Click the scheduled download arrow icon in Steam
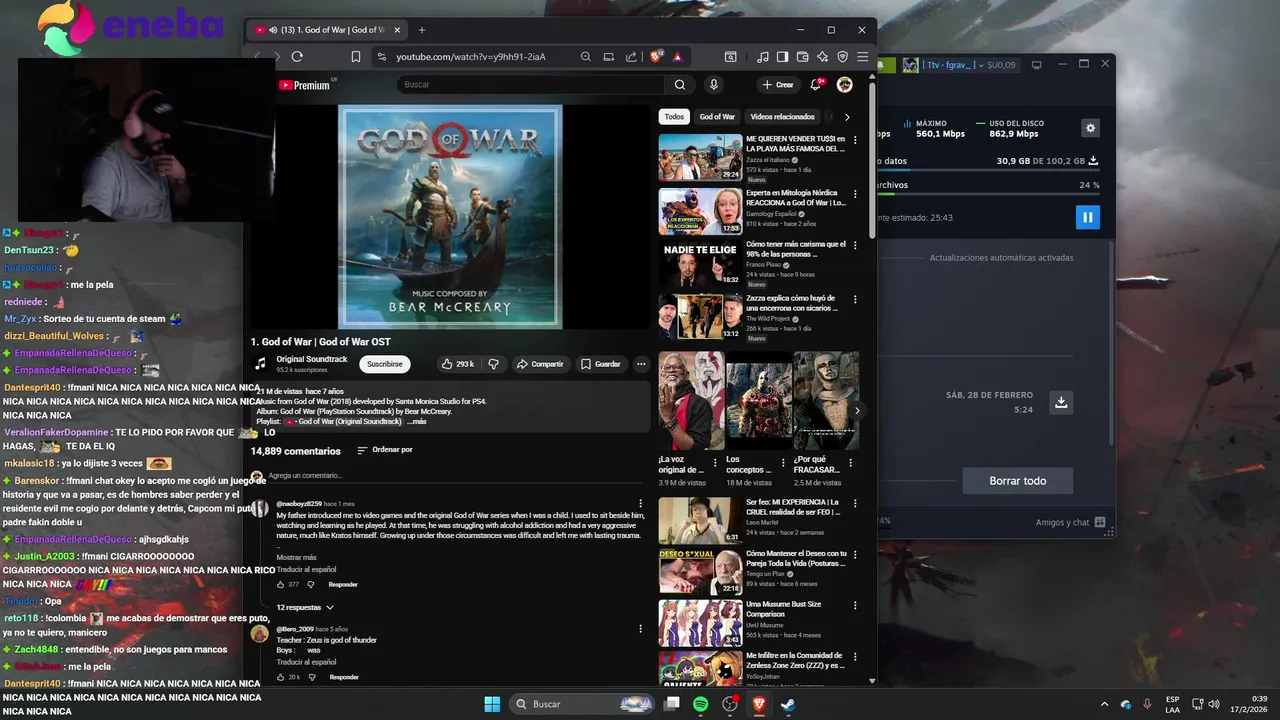Screen dimensions: 1280x720 pos(1061,402)
